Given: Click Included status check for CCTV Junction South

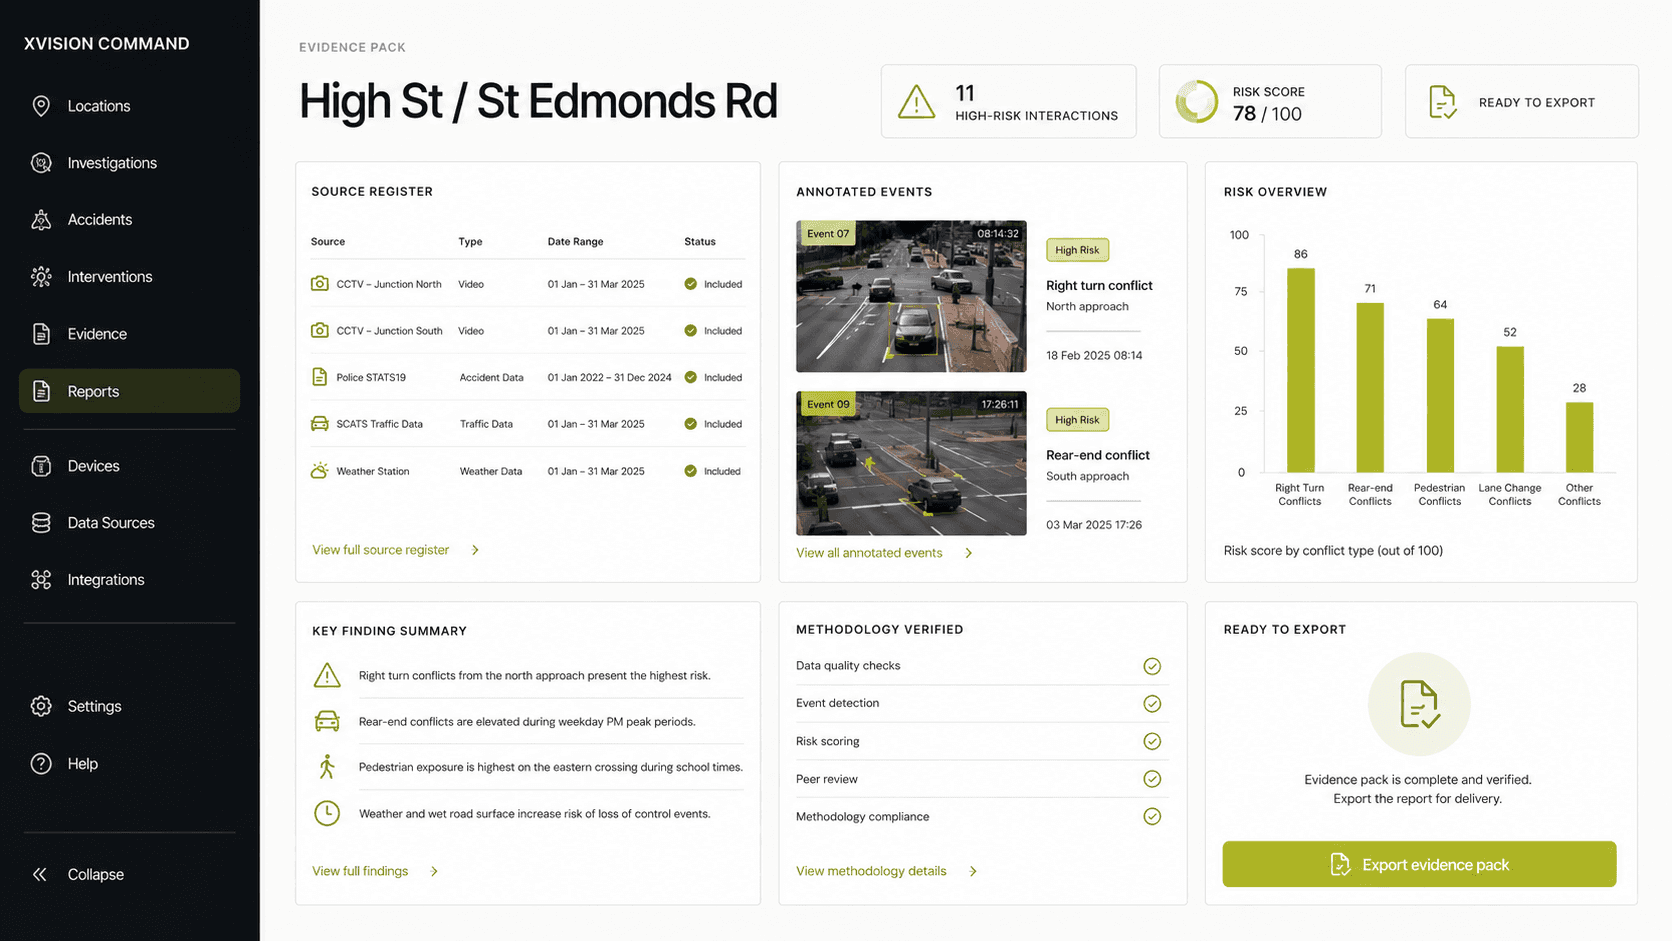Looking at the screenshot, I should click(690, 331).
